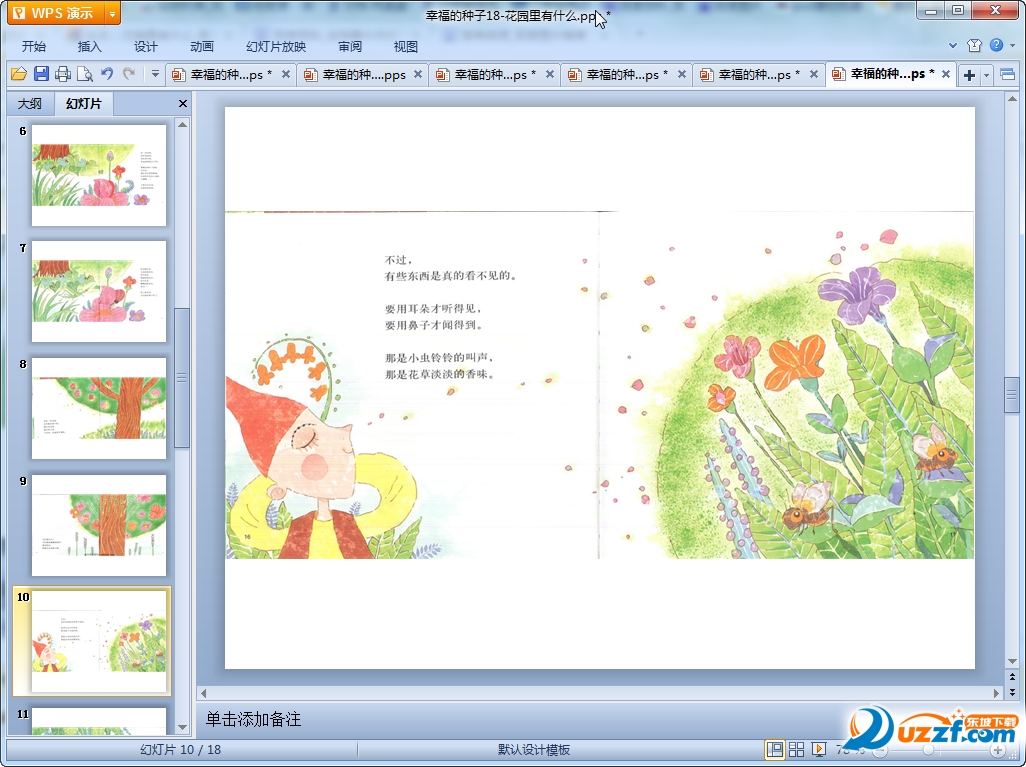Select slide 9 thumbnail
Image resolution: width=1026 pixels, height=767 pixels.
point(99,525)
